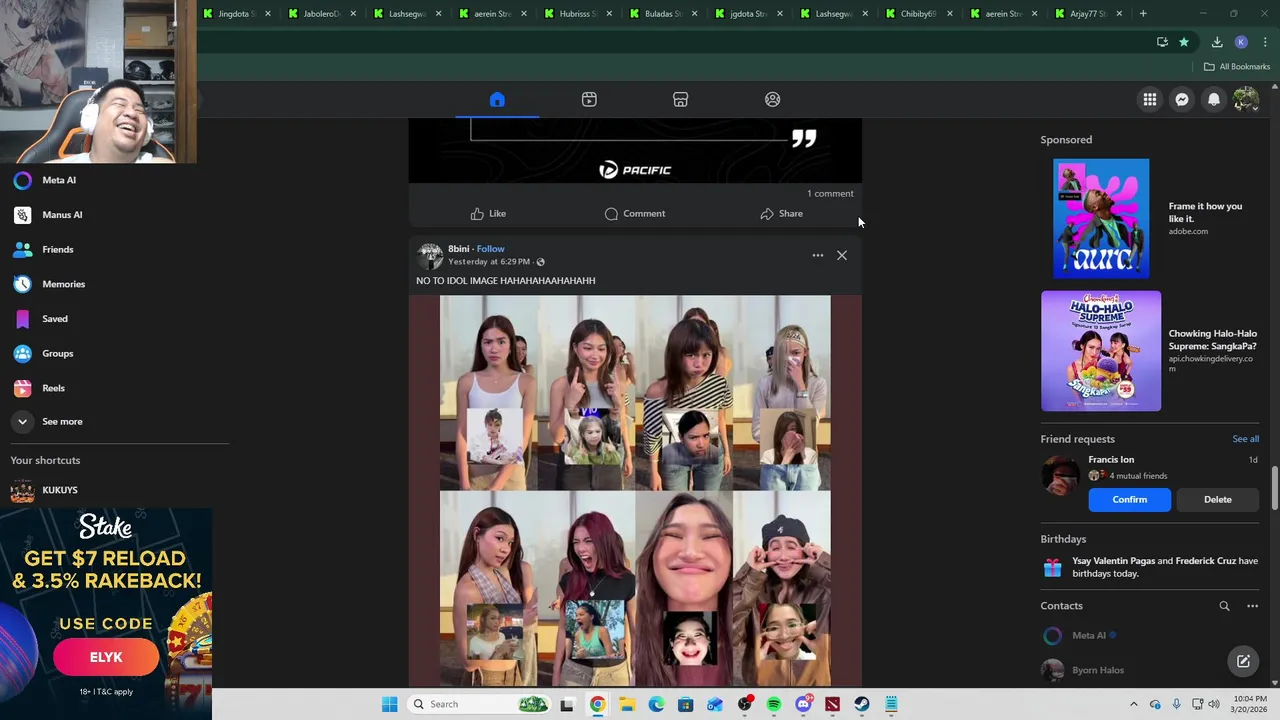Go to Facebook Home feed tab

click(497, 99)
